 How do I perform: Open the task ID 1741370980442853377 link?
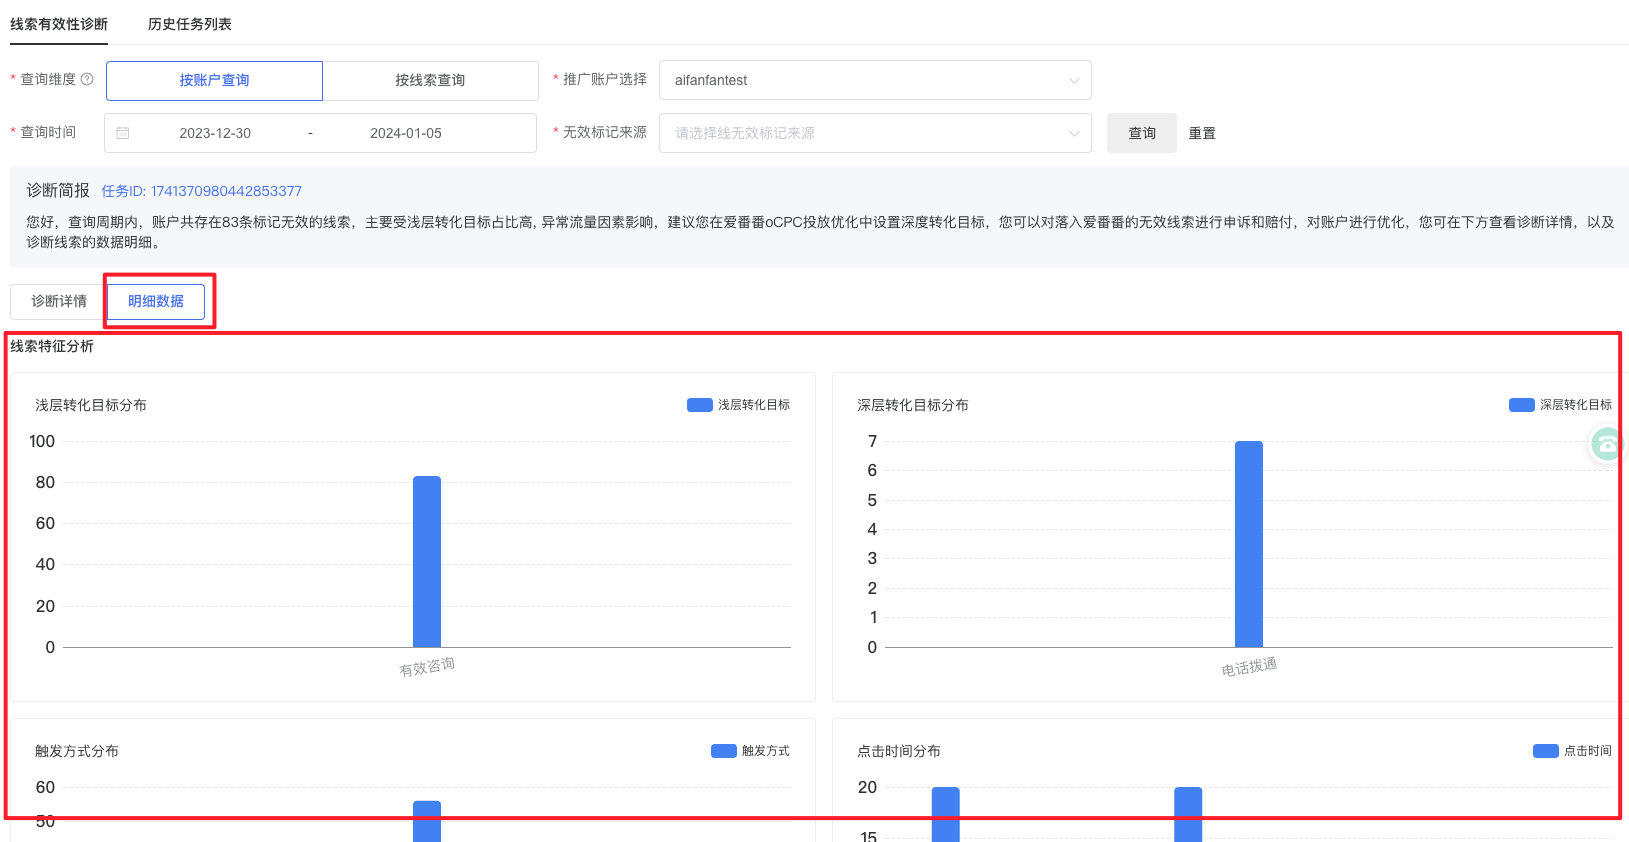(x=201, y=191)
